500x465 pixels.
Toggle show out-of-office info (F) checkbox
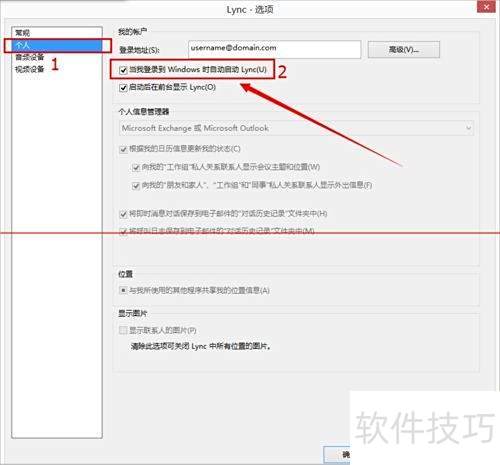[136, 185]
